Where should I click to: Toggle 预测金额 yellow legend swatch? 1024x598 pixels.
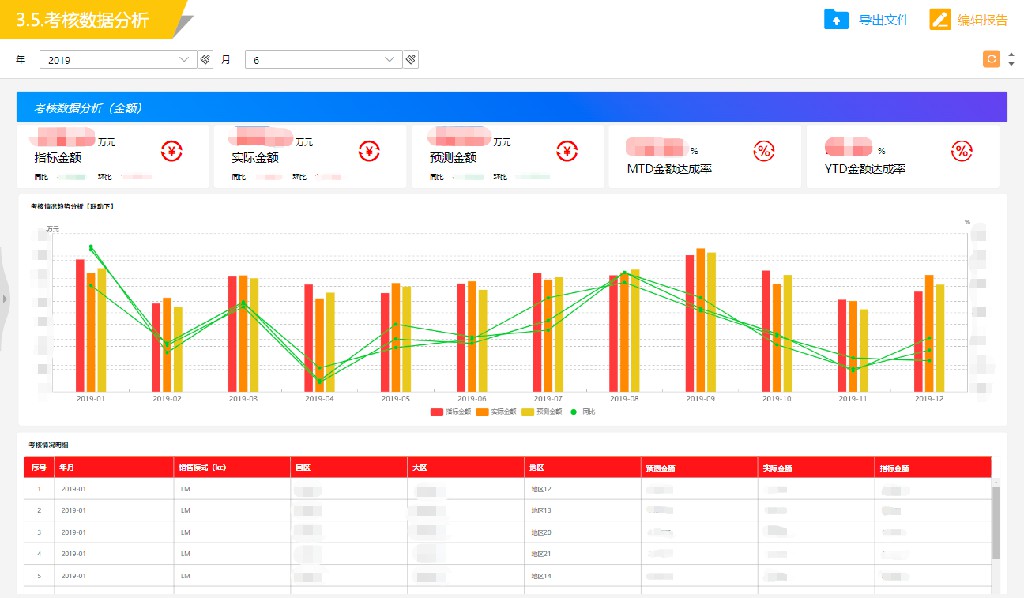coord(528,412)
